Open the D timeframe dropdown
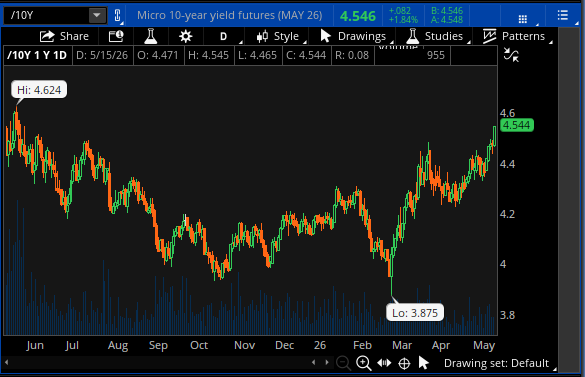585x377 pixels. tap(224, 36)
